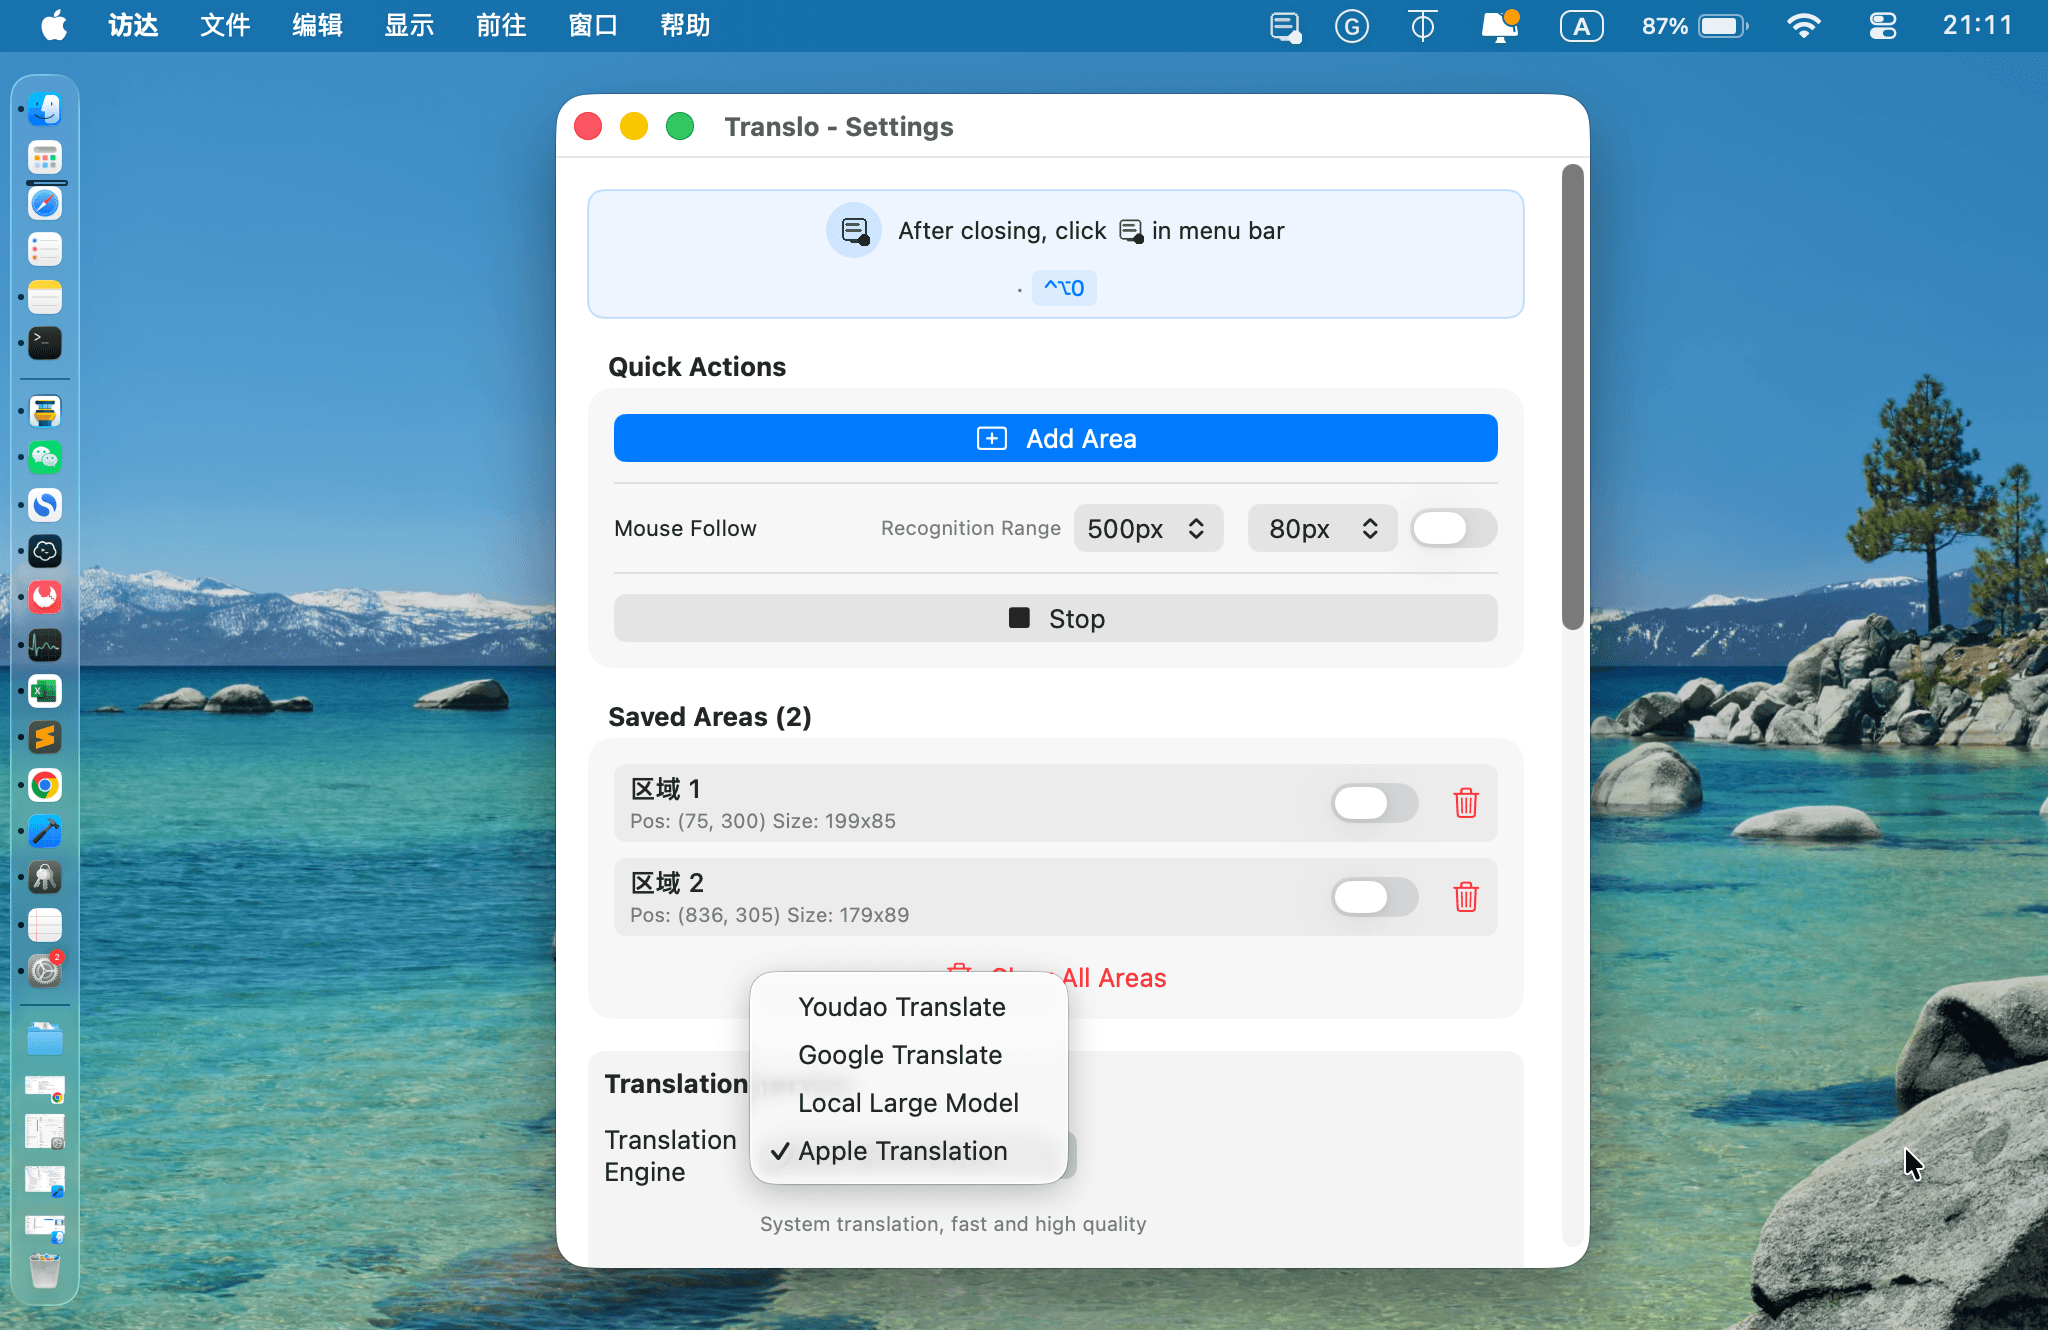Image resolution: width=2048 pixels, height=1330 pixels.
Task: Open the Finder window thumbnail in Dock
Action: coord(45,1229)
